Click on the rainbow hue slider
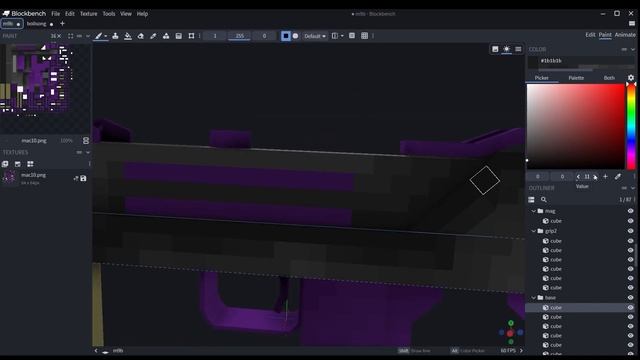The width and height of the screenshot is (640, 360). 631,127
